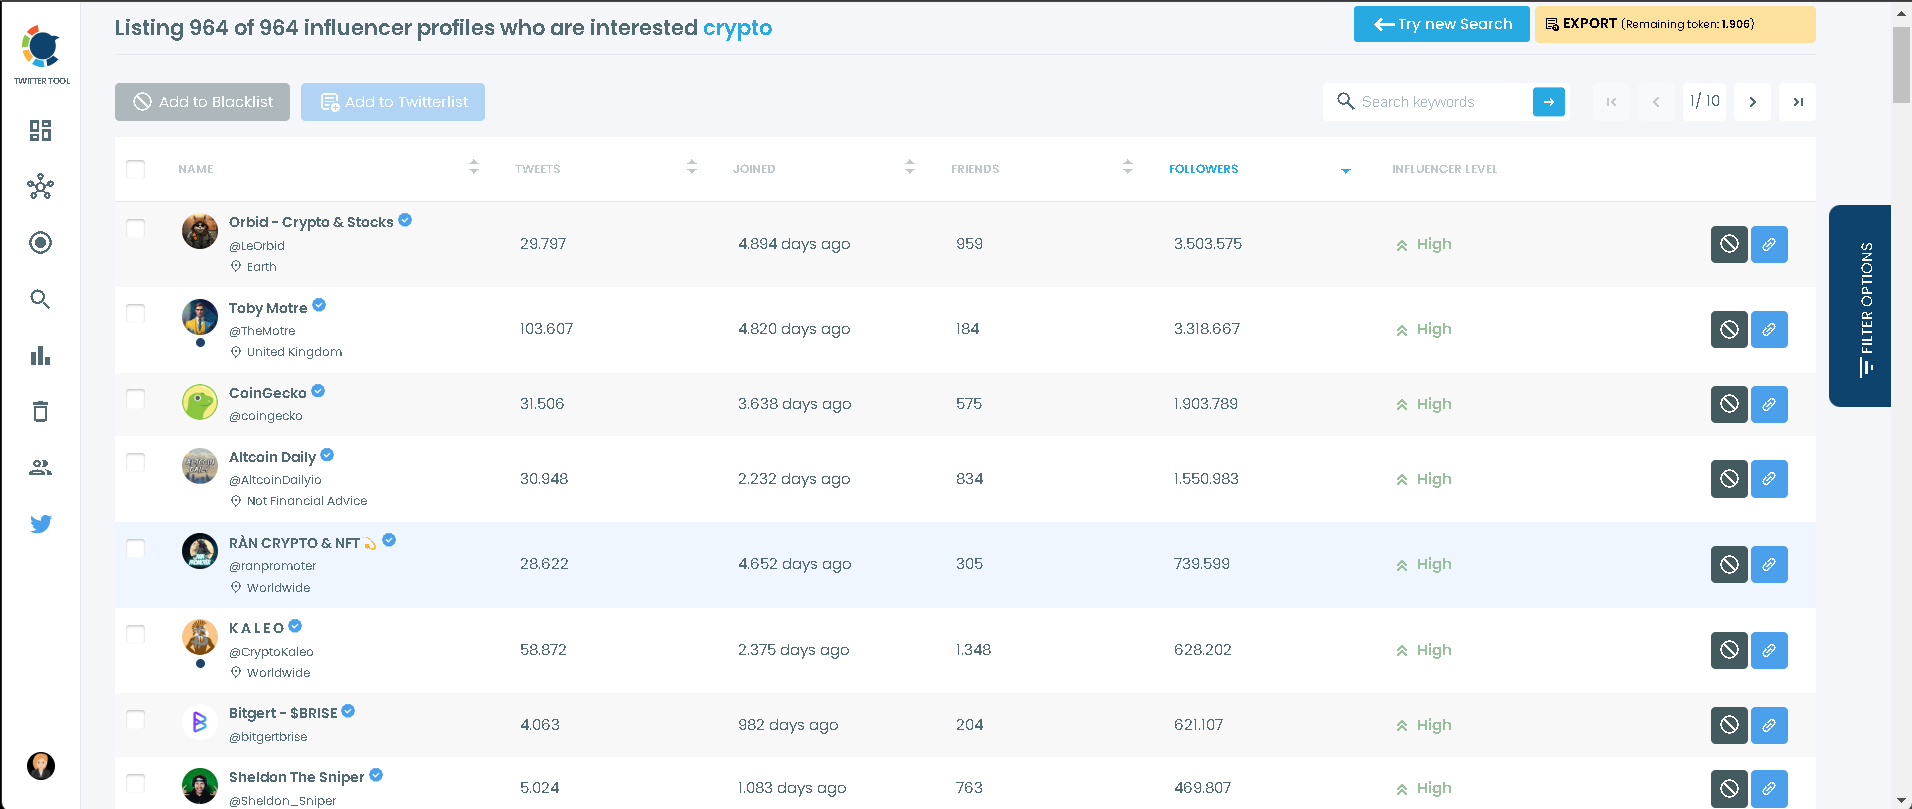This screenshot has width=1912, height=809.
Task: Open the sidebar search magnifier icon
Action: [x=40, y=299]
